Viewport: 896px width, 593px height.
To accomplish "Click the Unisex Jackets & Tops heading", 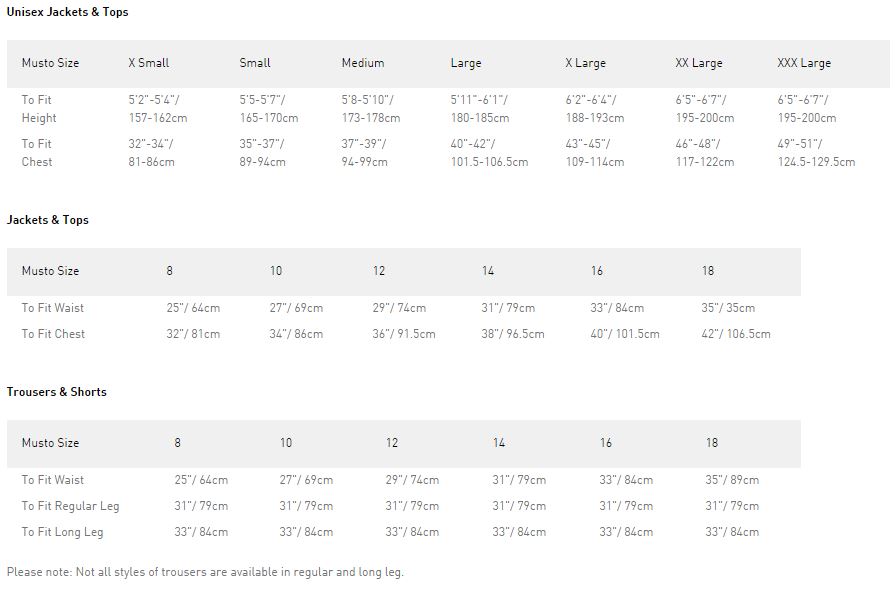I will (x=67, y=12).
